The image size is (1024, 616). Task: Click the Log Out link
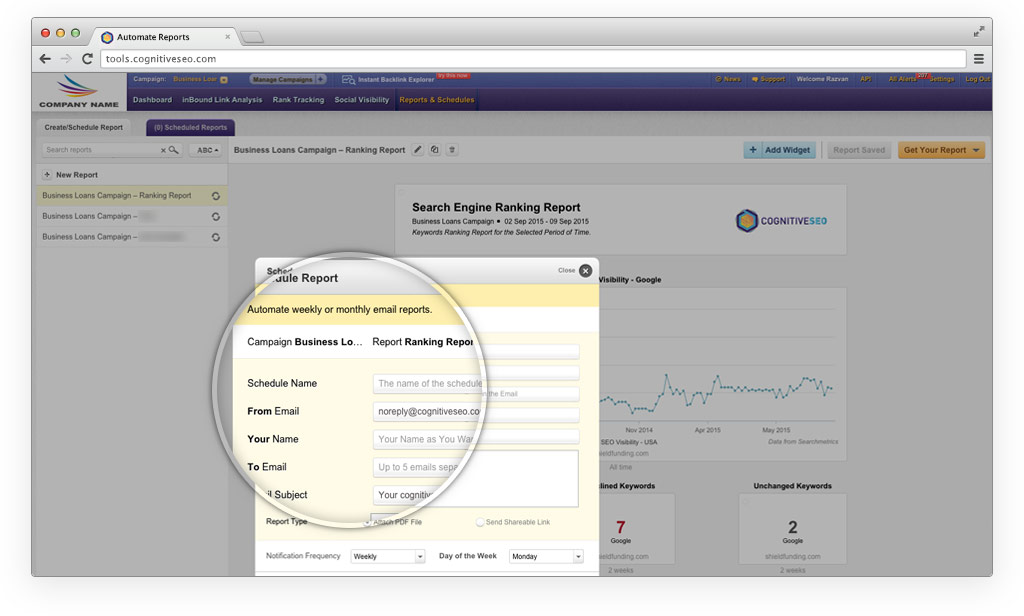tap(978, 79)
